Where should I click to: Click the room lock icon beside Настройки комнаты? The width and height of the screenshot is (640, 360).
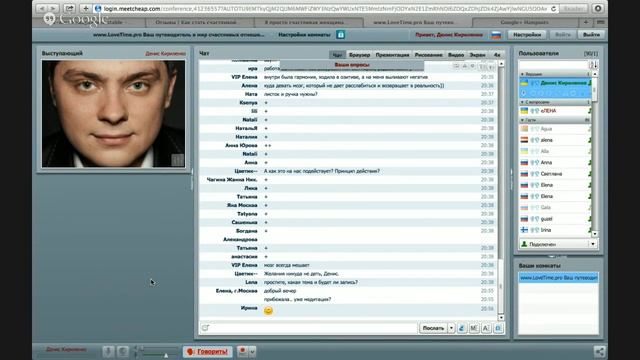pyautogui.click(x=341, y=35)
